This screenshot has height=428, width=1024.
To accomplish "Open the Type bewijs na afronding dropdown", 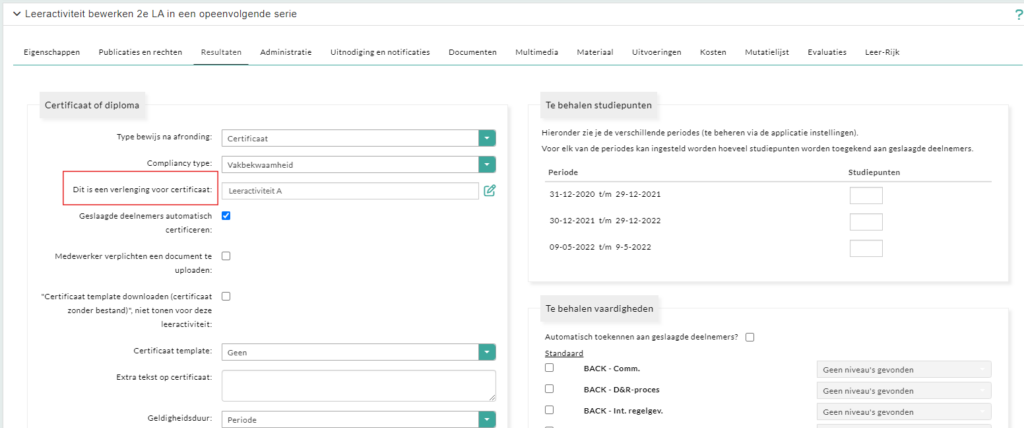I will [487, 138].
